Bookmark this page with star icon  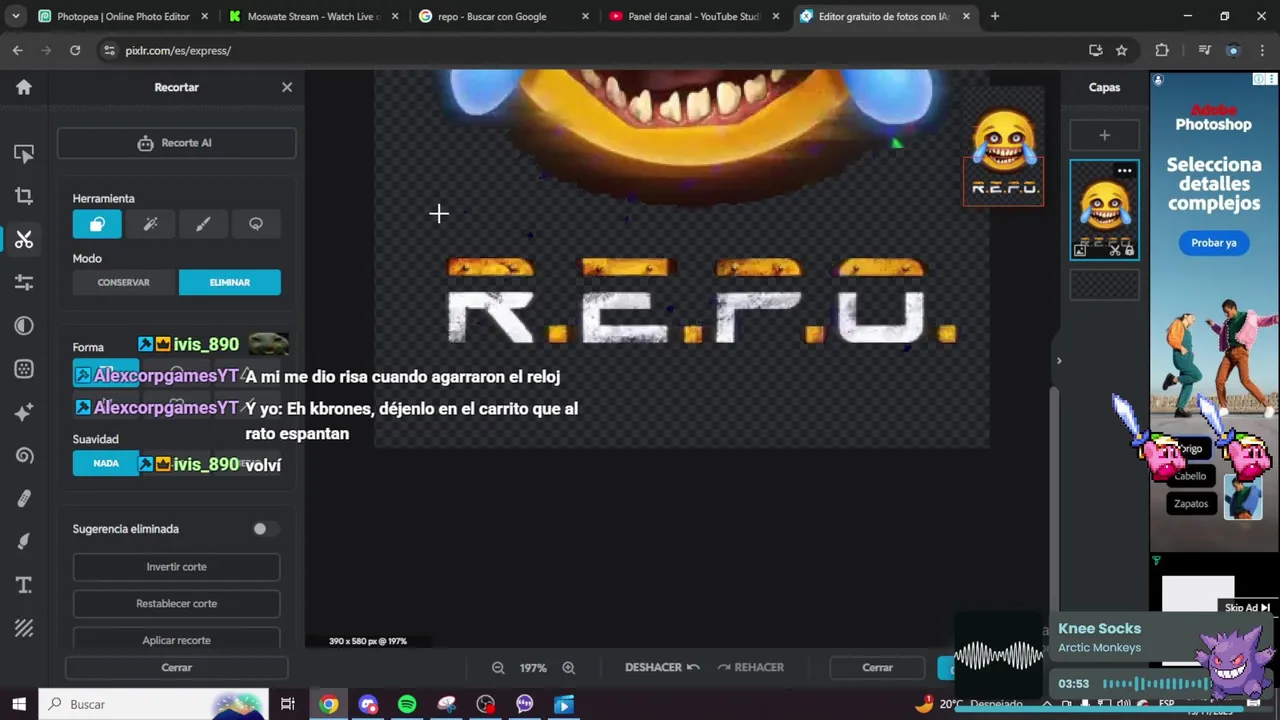click(x=1121, y=50)
